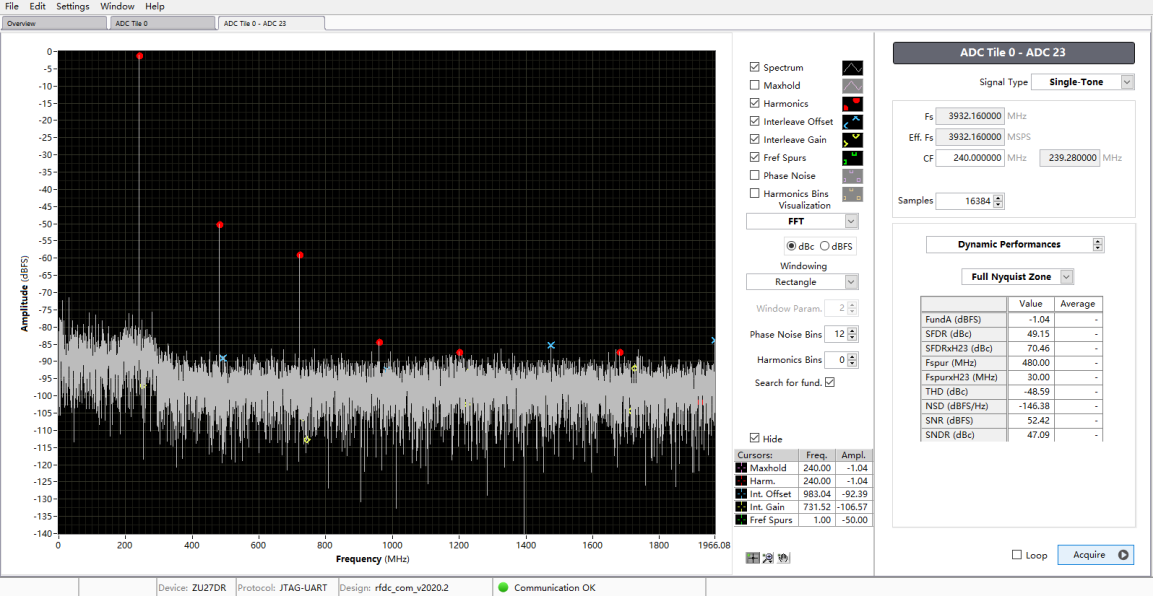This screenshot has width=1153, height=596.
Task: Select the pan hand graph tool
Action: pos(783,557)
